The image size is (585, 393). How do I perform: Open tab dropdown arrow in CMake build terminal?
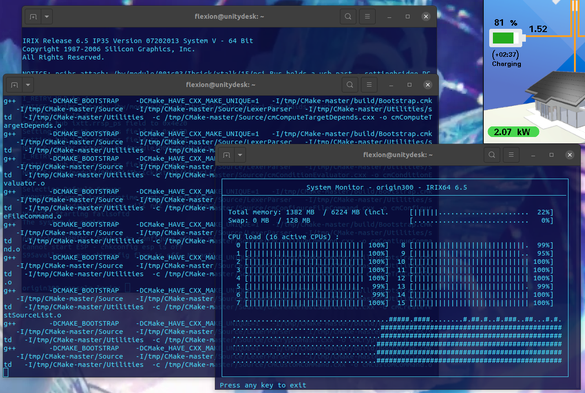click(28, 85)
